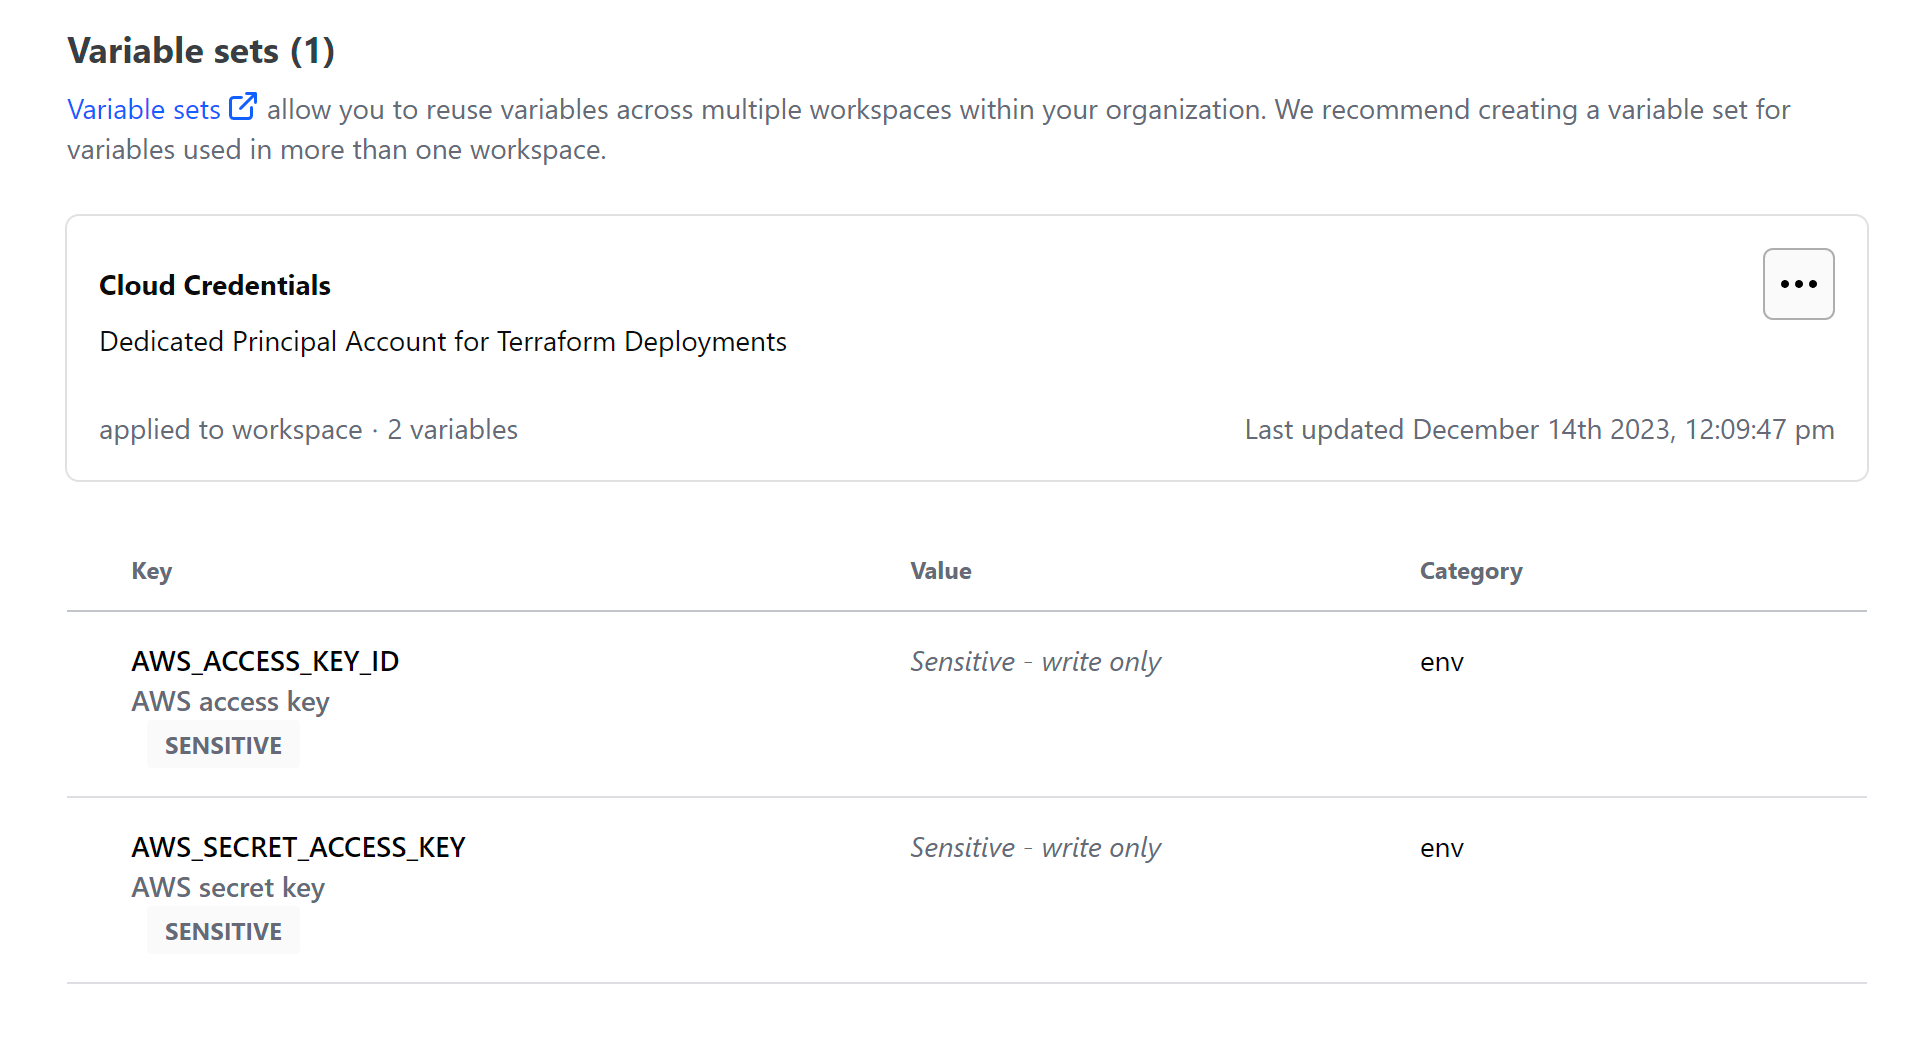Select the description 'Dedicated Principal Account for Terraform Deployments'

443,342
